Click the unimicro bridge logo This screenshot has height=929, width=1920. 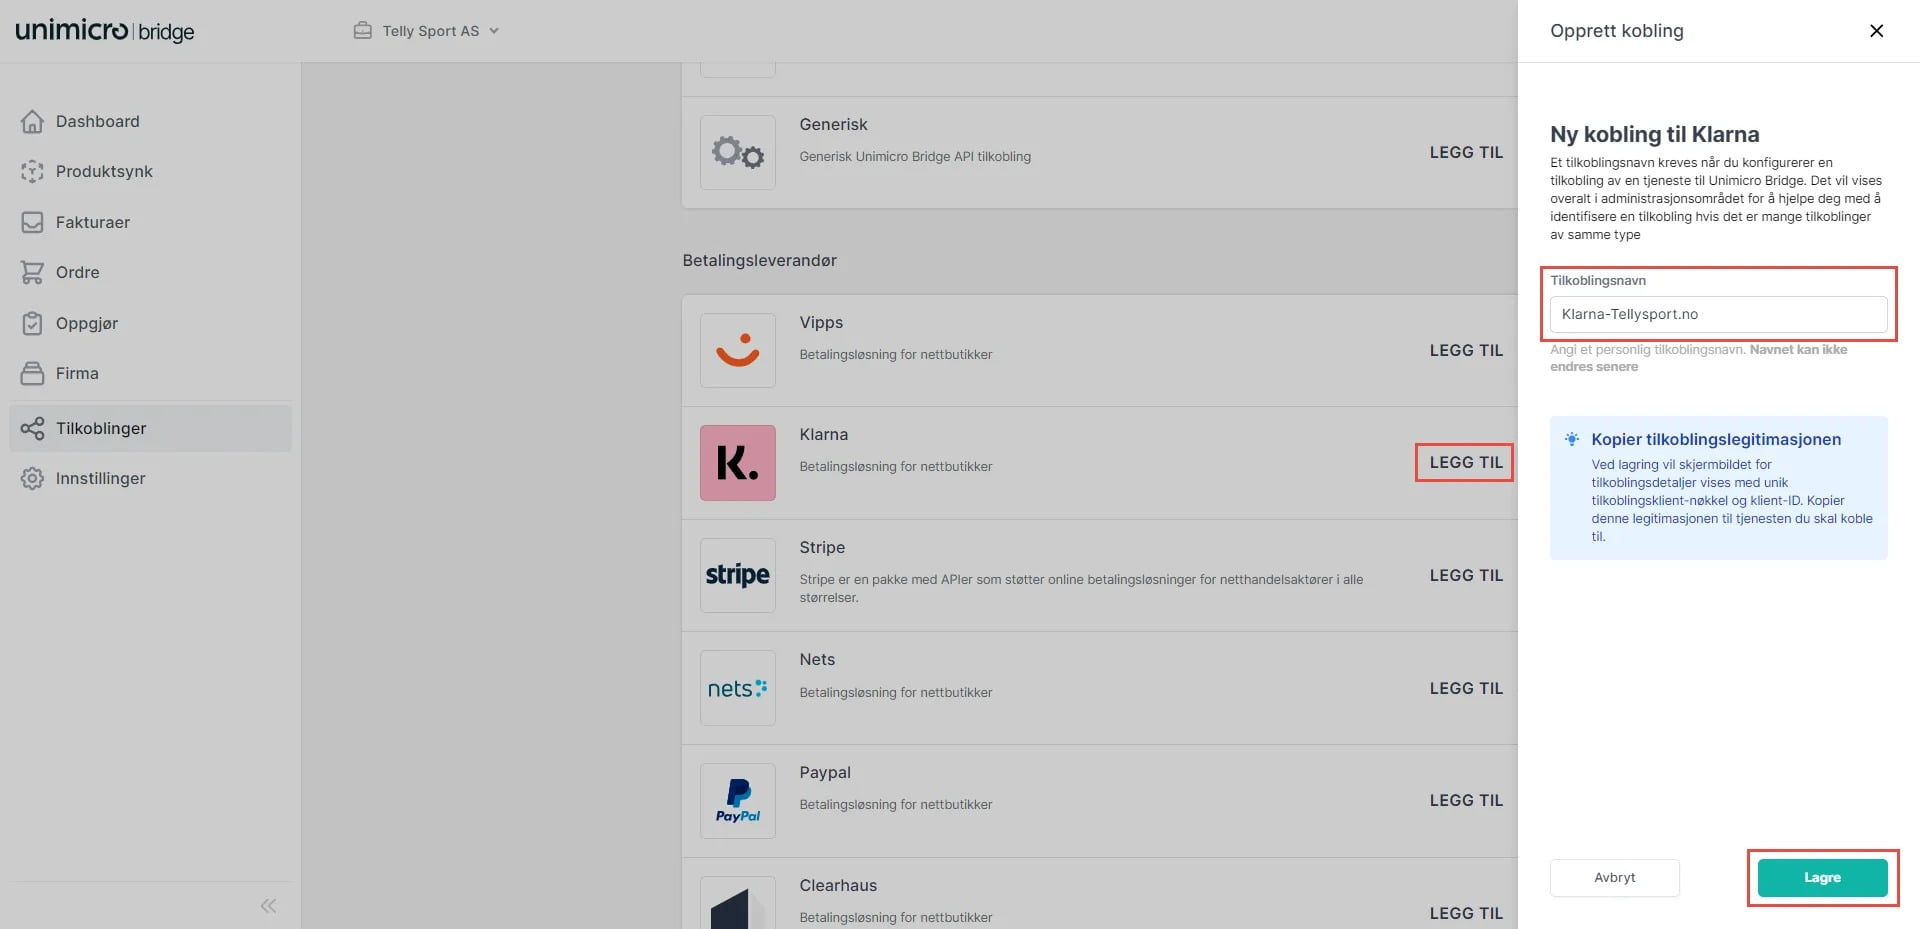[105, 31]
